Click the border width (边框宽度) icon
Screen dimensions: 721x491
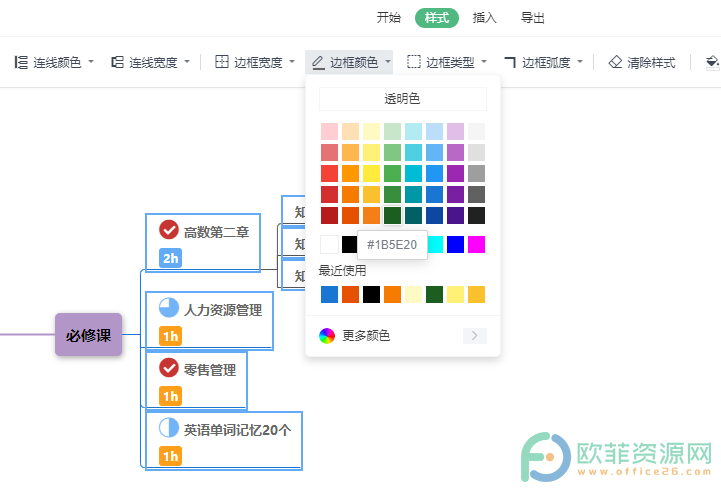pos(222,62)
